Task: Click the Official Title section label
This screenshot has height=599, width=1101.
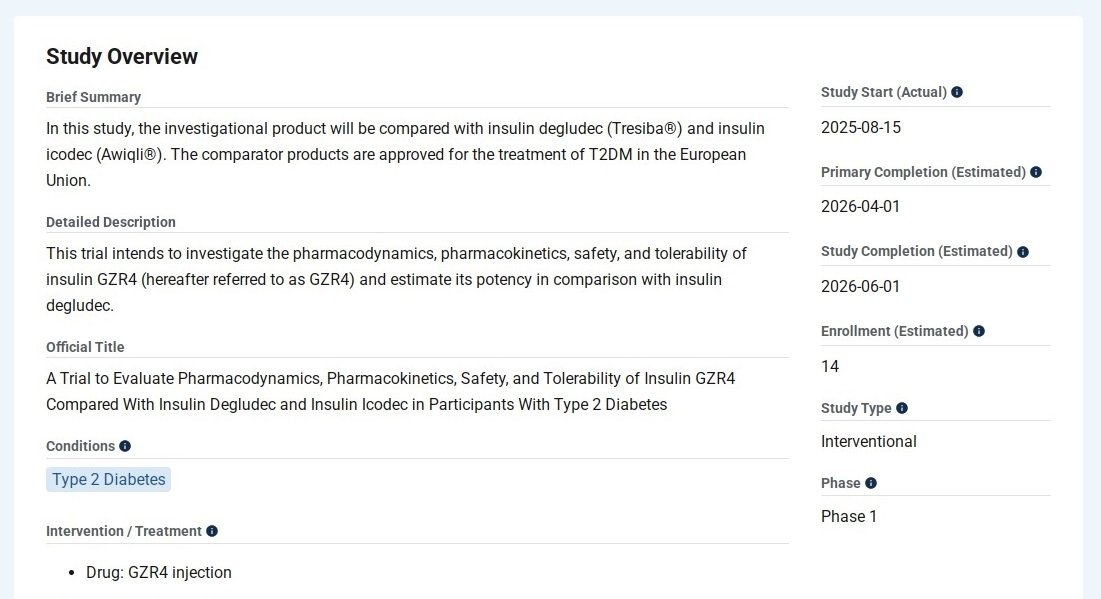Action: (x=85, y=347)
